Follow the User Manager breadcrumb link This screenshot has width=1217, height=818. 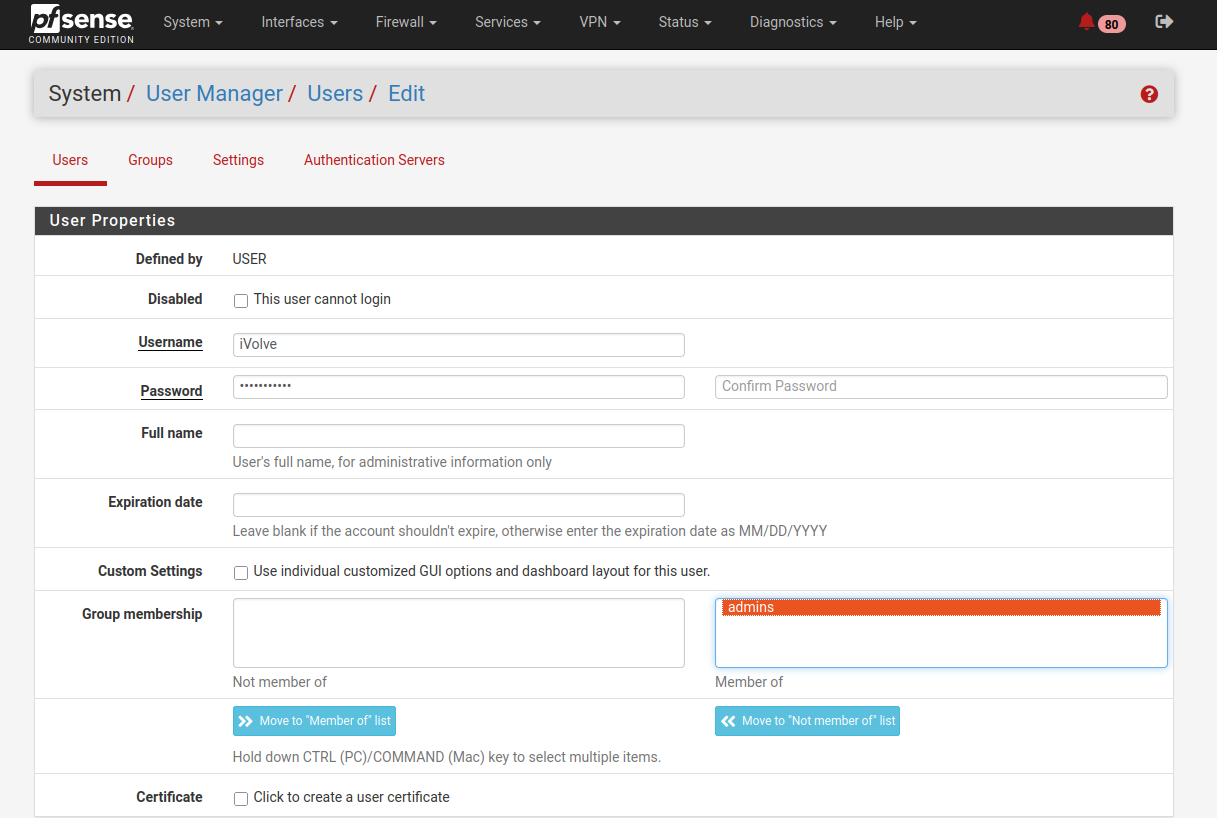214,94
